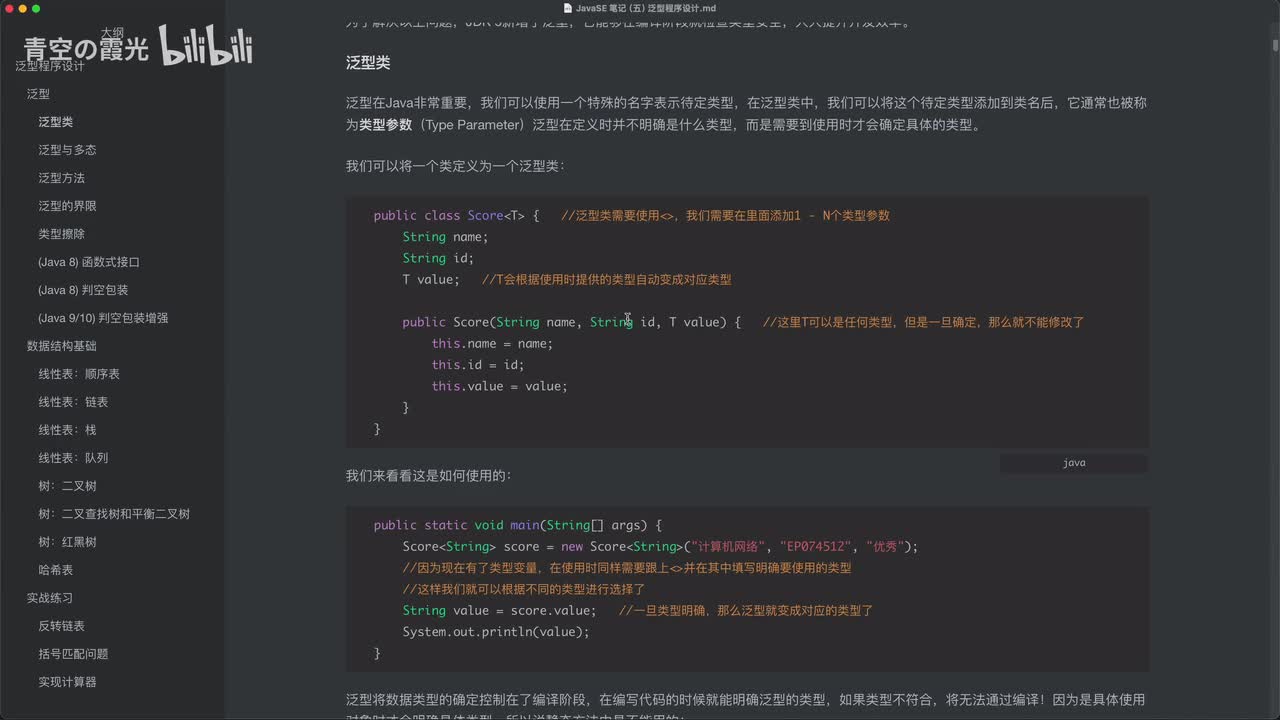Click 'this.name = name;' code line

click(492, 343)
